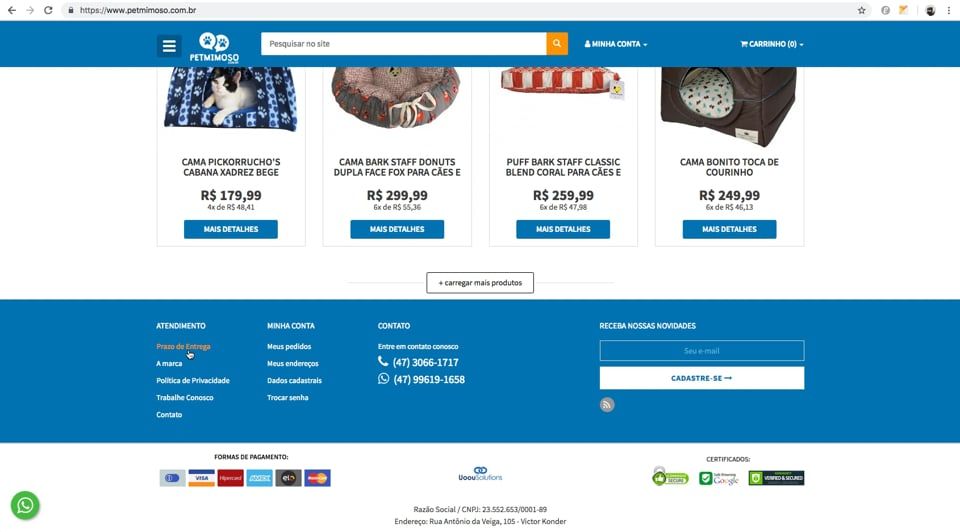Load more with carregar mais produtos
The image size is (960, 532).
[480, 283]
